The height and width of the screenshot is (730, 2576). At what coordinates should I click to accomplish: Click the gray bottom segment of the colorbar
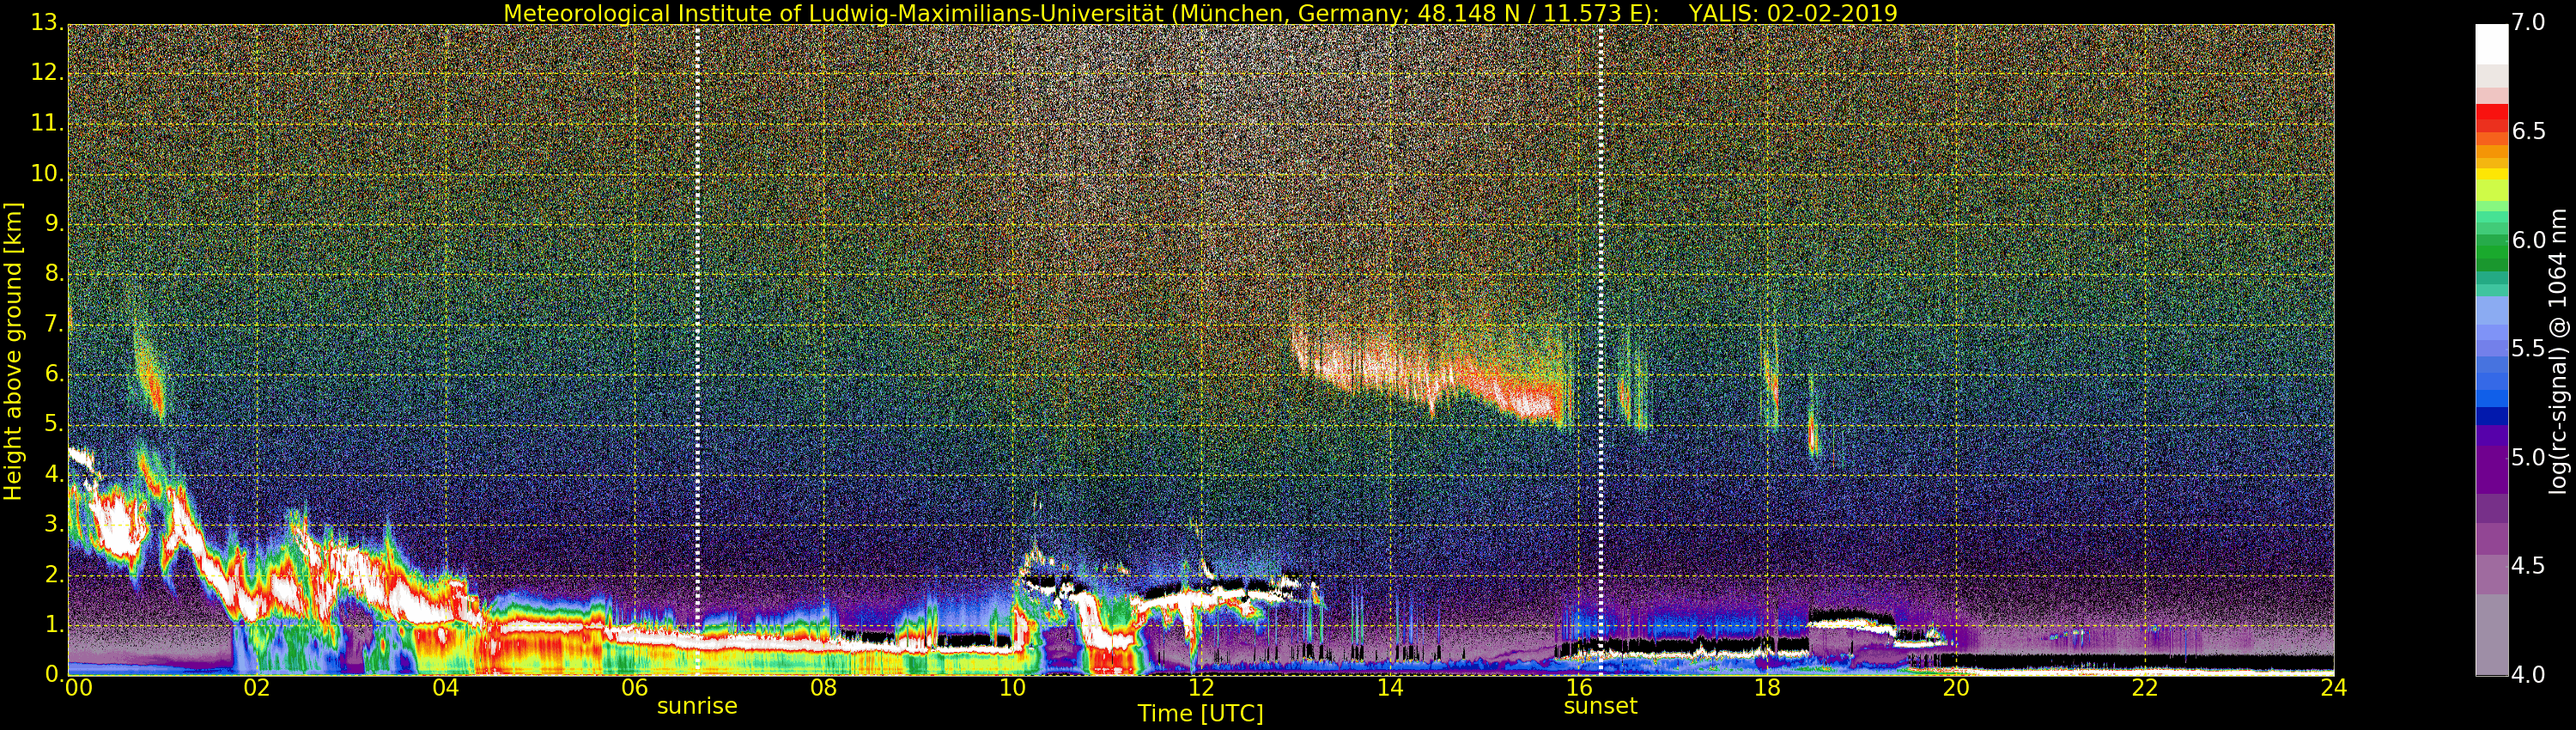(x=2491, y=635)
